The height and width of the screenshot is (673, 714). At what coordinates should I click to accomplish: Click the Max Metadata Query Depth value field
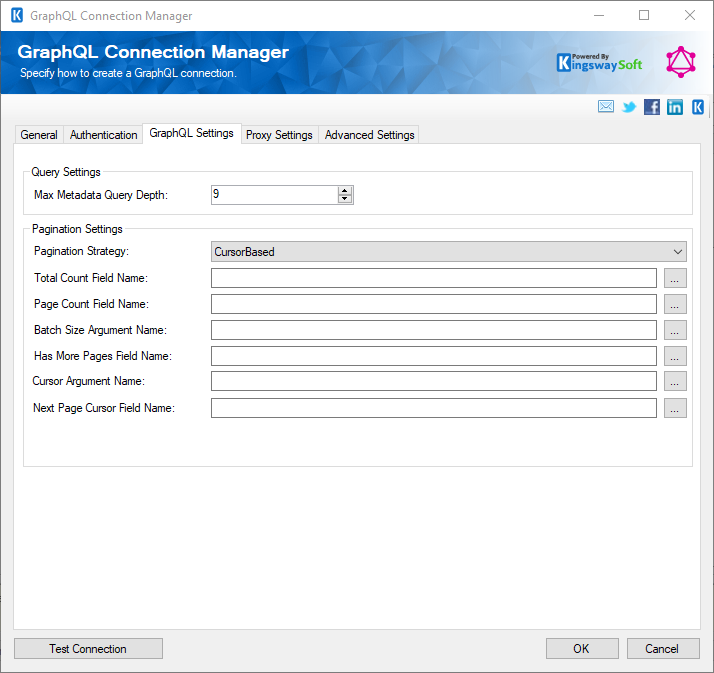click(275, 194)
